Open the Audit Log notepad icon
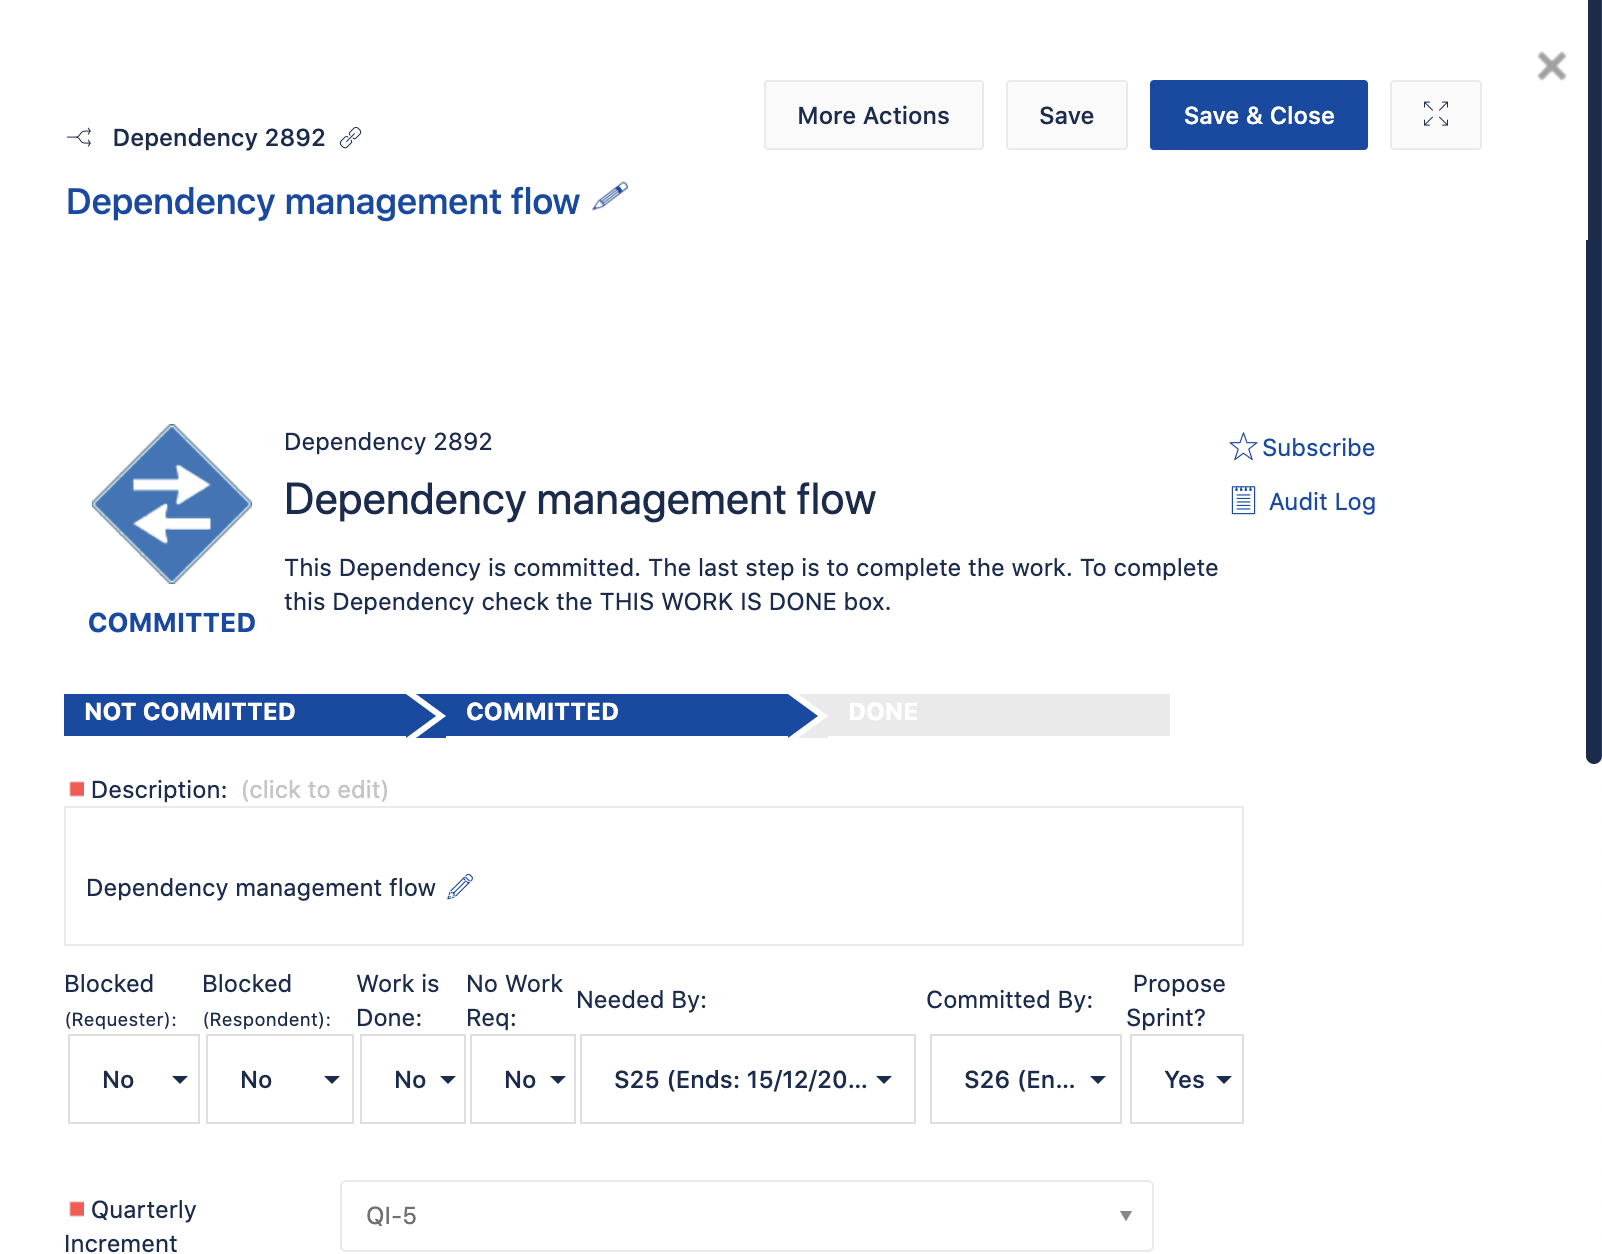The image size is (1602, 1254). (1243, 500)
